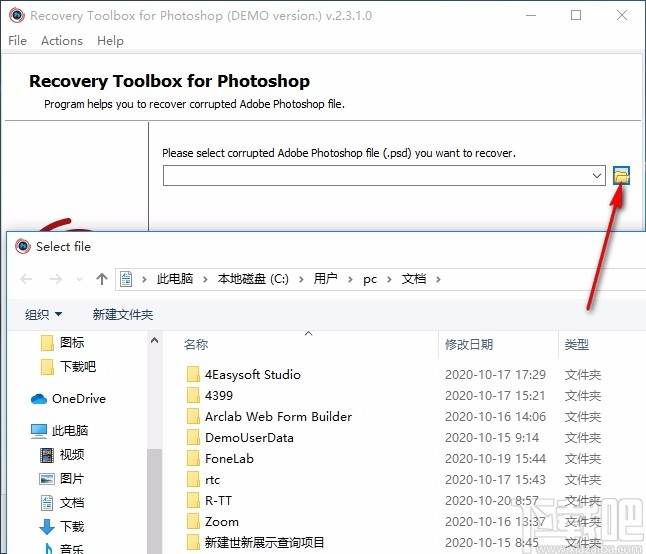Click the date 2020-10-17 17:29
The height and width of the screenshot is (554, 646).
tap(495, 374)
